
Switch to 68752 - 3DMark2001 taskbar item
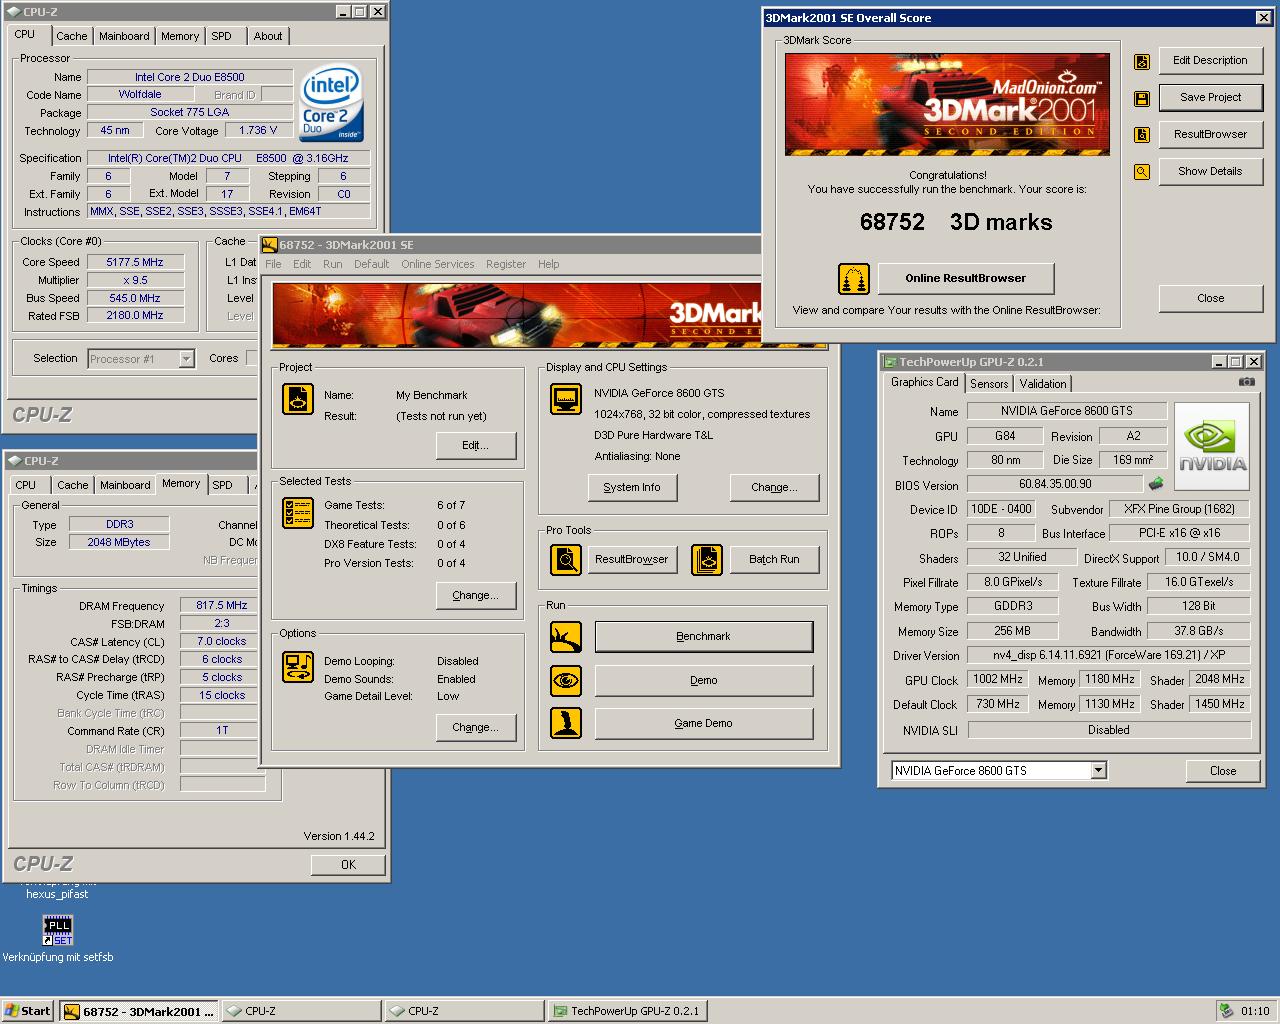point(138,1011)
